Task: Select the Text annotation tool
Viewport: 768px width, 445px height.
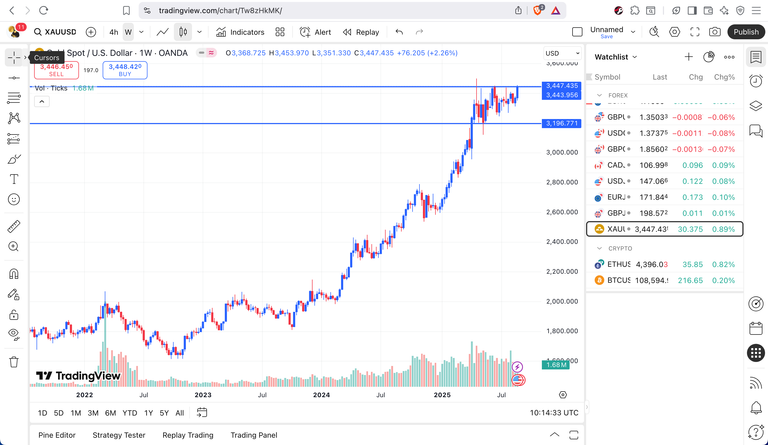Action: tap(14, 179)
